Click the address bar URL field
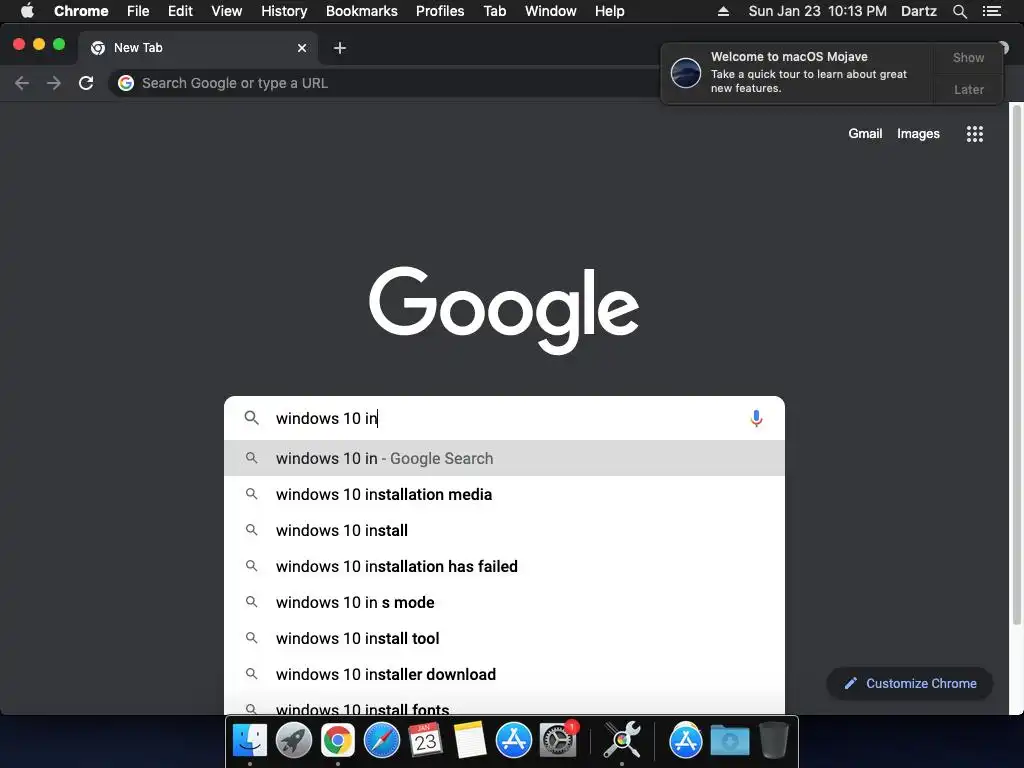 (x=385, y=83)
